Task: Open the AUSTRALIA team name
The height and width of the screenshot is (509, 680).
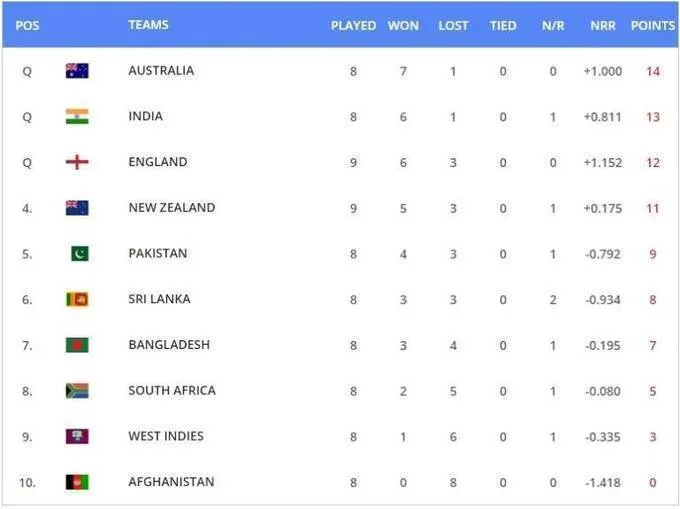Action: pos(161,71)
